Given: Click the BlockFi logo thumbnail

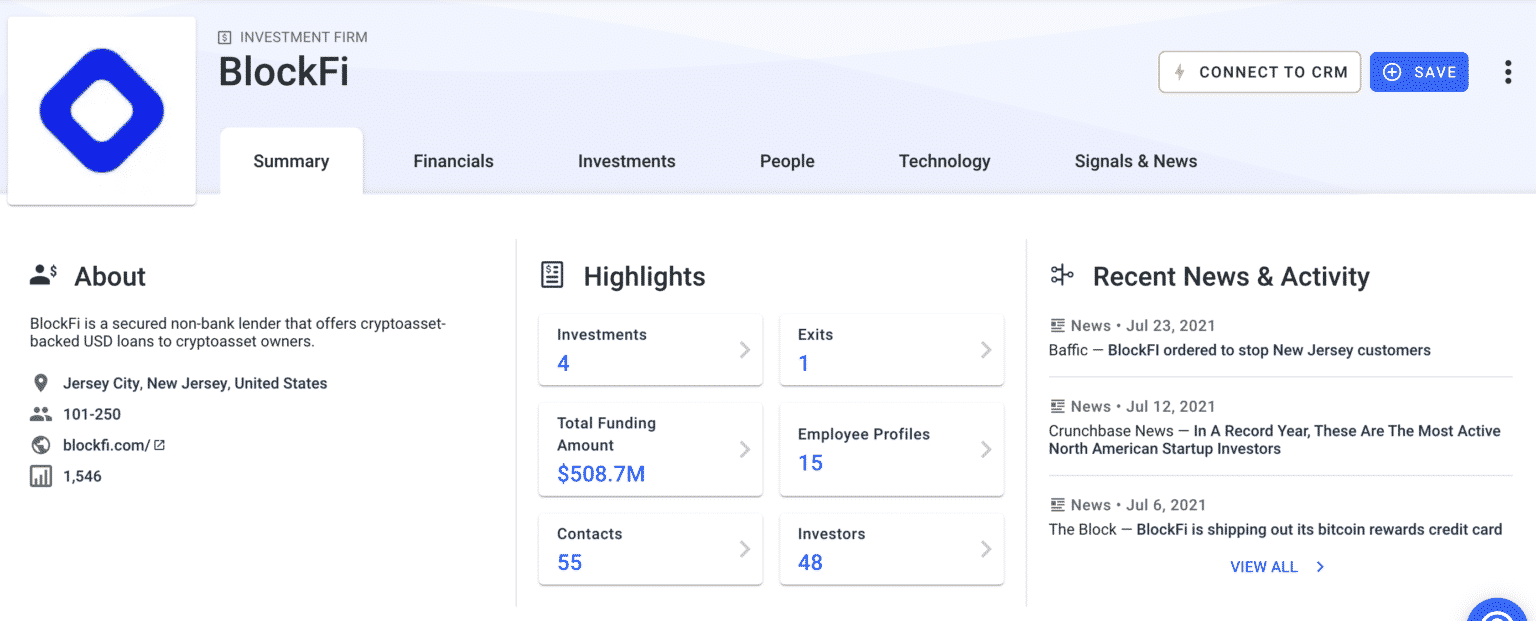Looking at the screenshot, I should (x=101, y=110).
